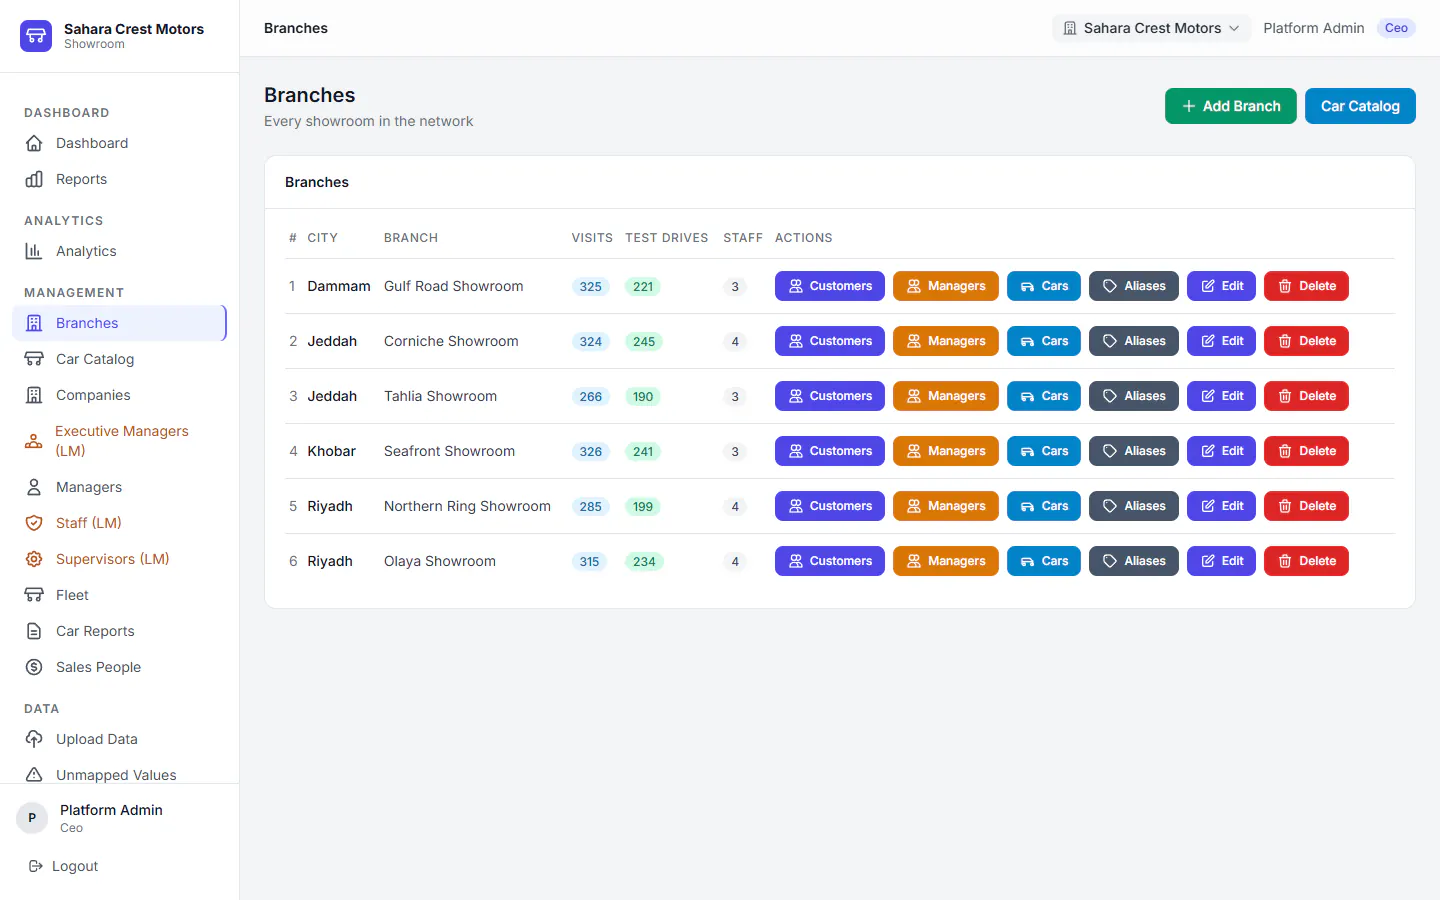Go to Car Catalog in the sidebar
Image resolution: width=1440 pixels, height=900 pixels.
tap(120, 359)
